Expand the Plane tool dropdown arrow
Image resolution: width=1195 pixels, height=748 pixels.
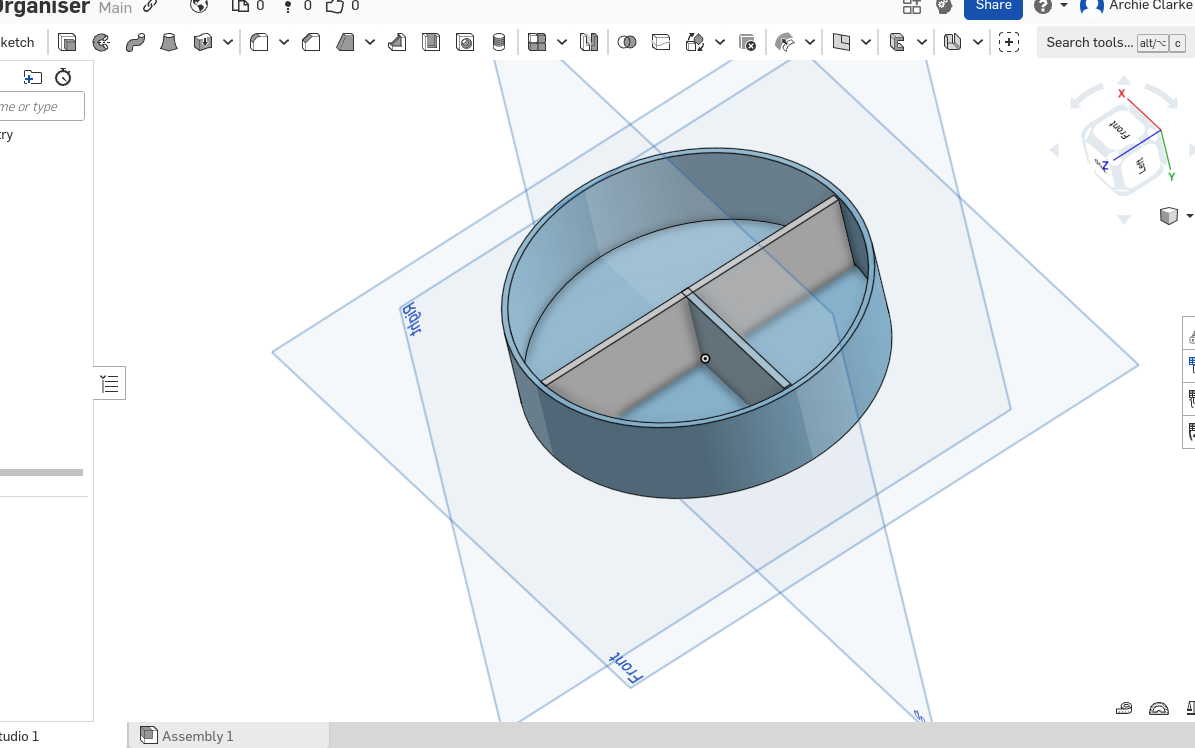coord(866,42)
